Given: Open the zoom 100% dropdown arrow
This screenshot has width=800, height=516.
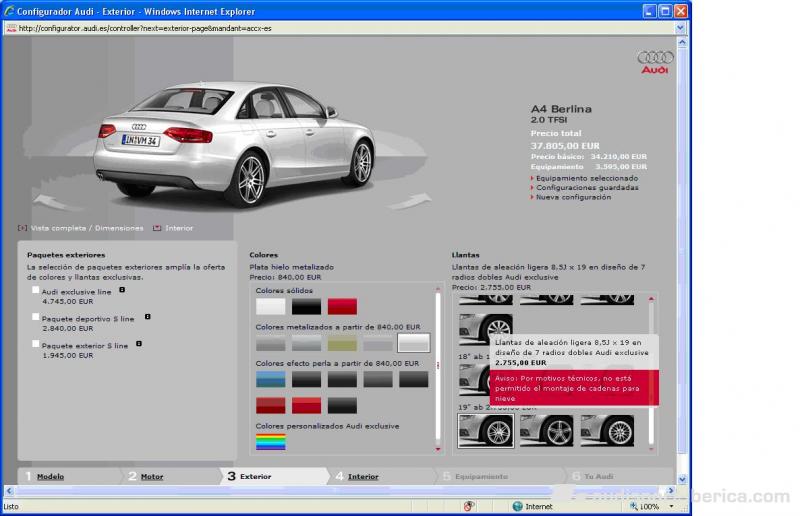Looking at the screenshot, I should (671, 506).
